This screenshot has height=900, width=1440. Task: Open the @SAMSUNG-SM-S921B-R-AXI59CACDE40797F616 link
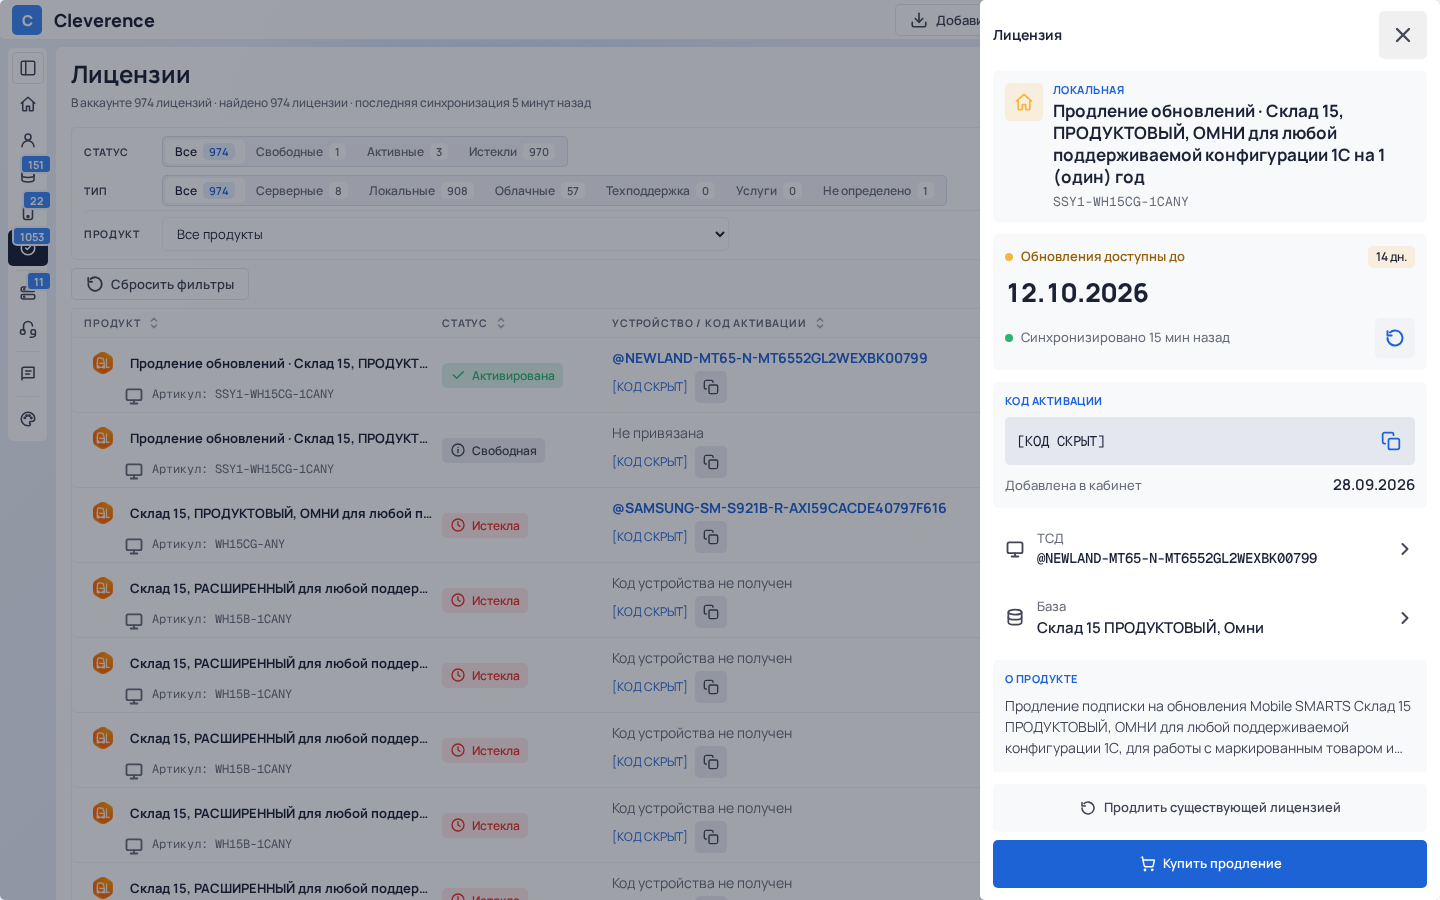pyautogui.click(x=779, y=508)
